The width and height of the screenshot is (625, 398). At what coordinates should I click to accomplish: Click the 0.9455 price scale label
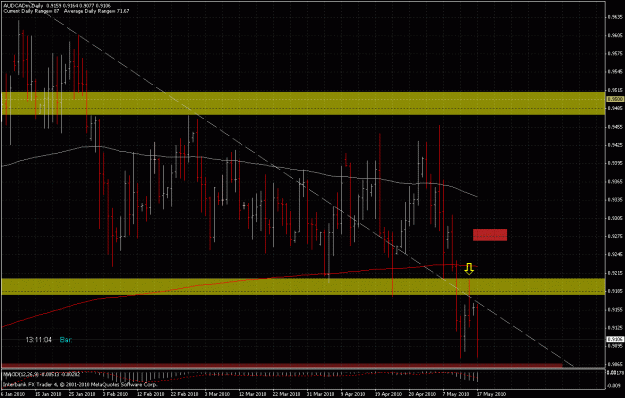pos(615,127)
